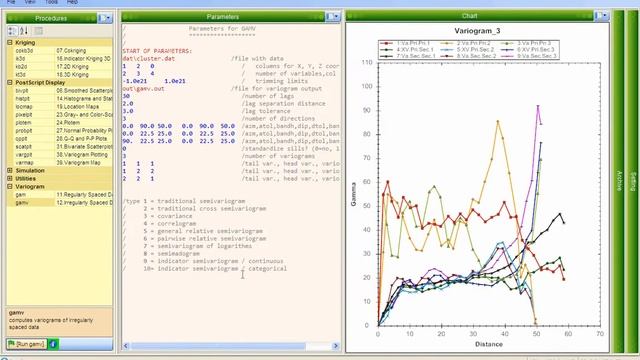Click the 6:XV Pri Sec 3 legend entry
Image resolution: width=640 pixels, height=360 pixels.
[x=528, y=49]
